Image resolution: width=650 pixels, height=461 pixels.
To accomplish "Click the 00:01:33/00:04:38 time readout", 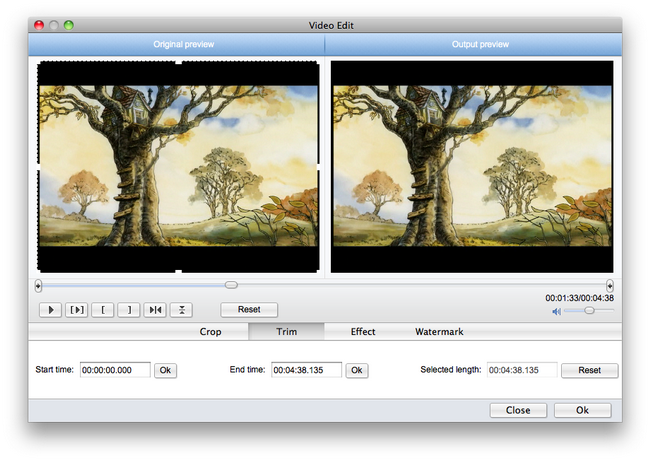I will click(579, 298).
